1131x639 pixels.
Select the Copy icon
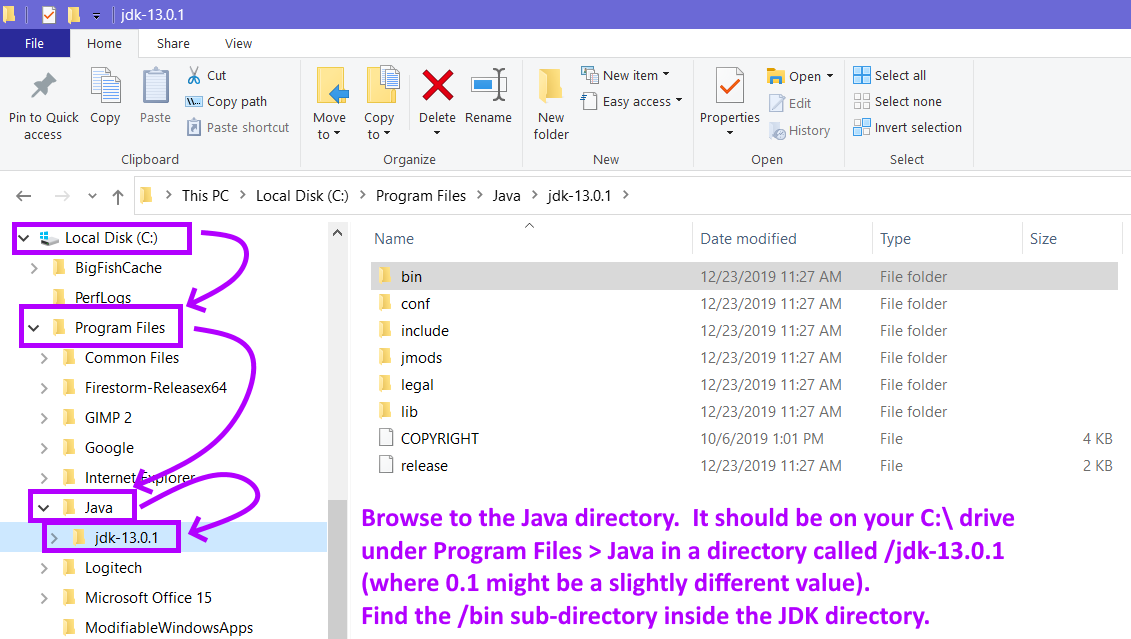pyautogui.click(x=105, y=97)
